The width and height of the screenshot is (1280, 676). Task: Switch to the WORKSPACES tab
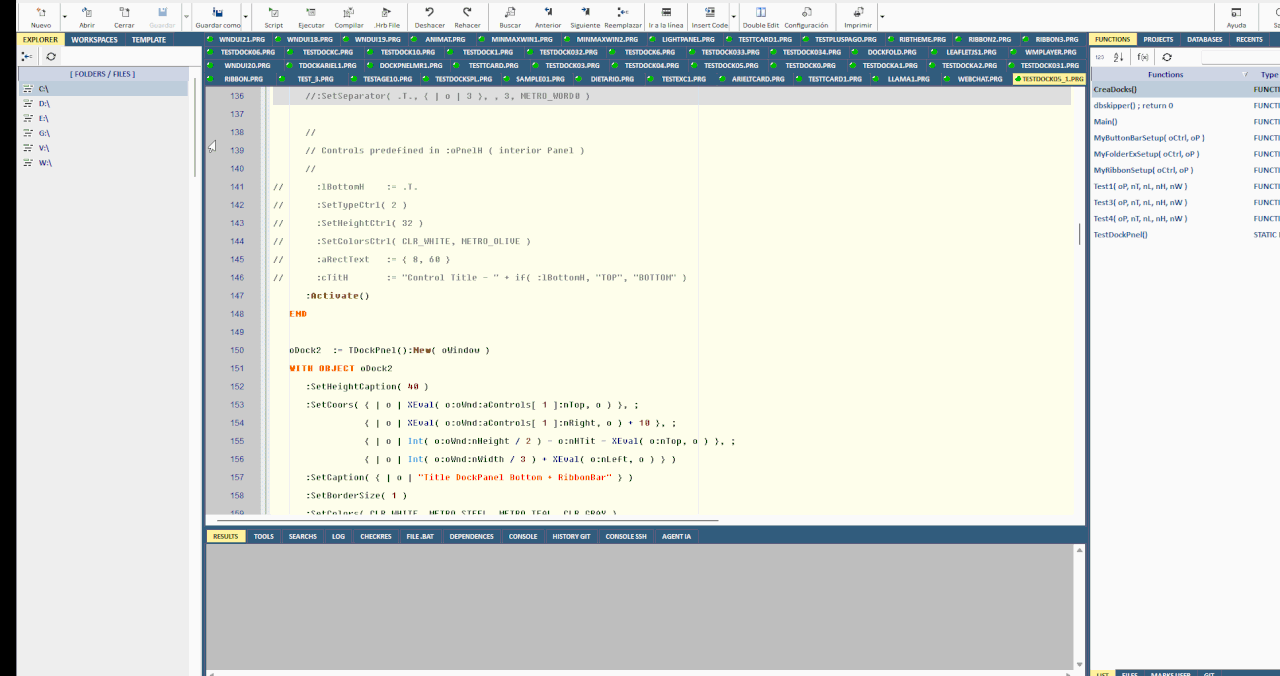pyautogui.click(x=94, y=40)
